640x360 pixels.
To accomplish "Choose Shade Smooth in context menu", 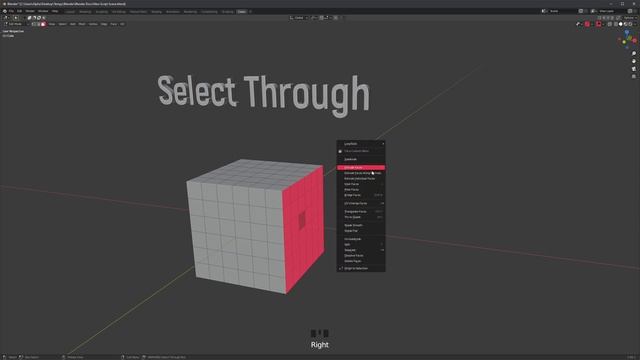I will coord(361,225).
